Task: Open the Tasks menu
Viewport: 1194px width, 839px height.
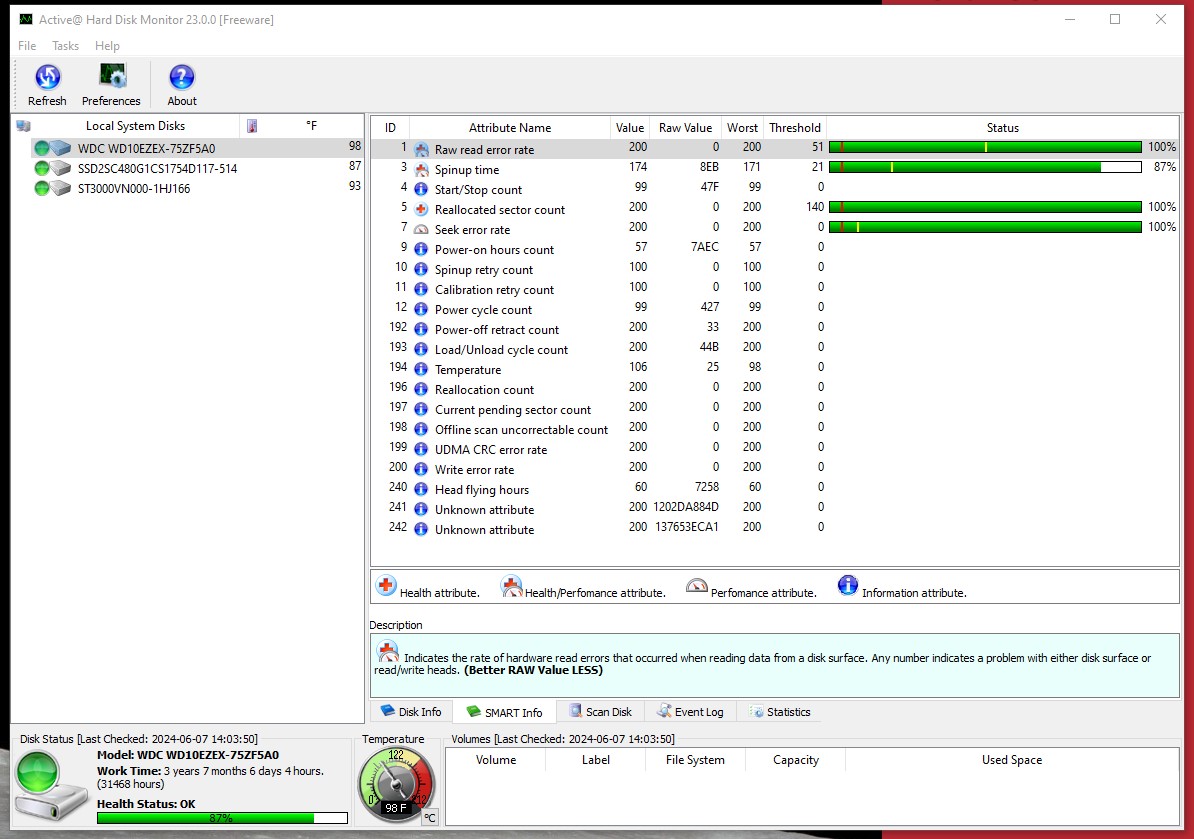Action: pyautogui.click(x=65, y=46)
